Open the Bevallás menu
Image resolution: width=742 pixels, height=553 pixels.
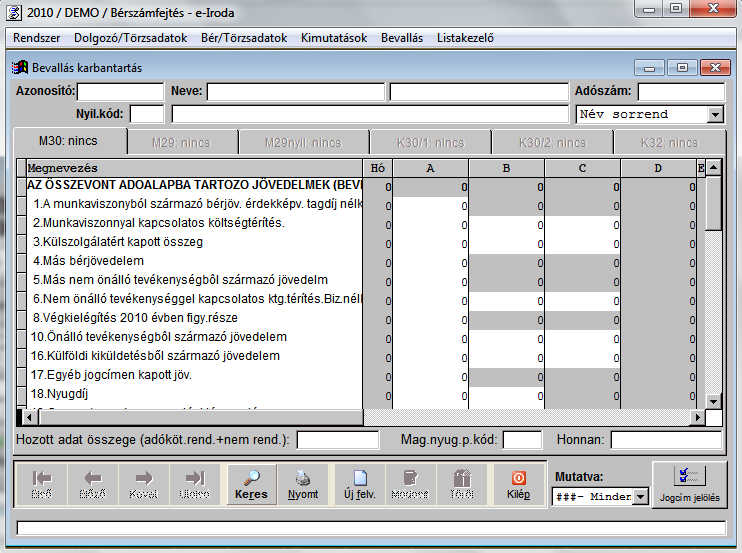pos(402,38)
